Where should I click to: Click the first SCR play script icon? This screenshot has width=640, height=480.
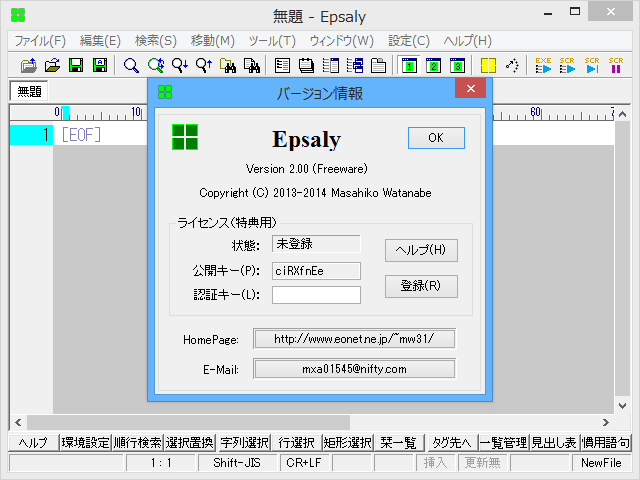click(567, 65)
